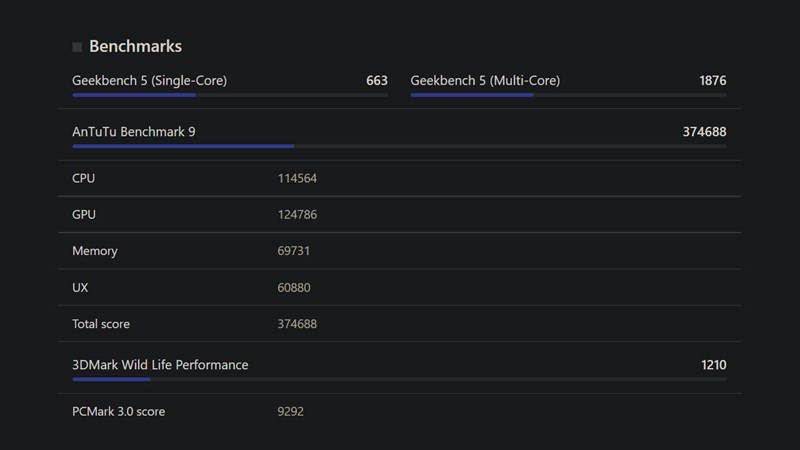The width and height of the screenshot is (800, 450).
Task: Click the PCMark value 9292
Action: click(290, 411)
